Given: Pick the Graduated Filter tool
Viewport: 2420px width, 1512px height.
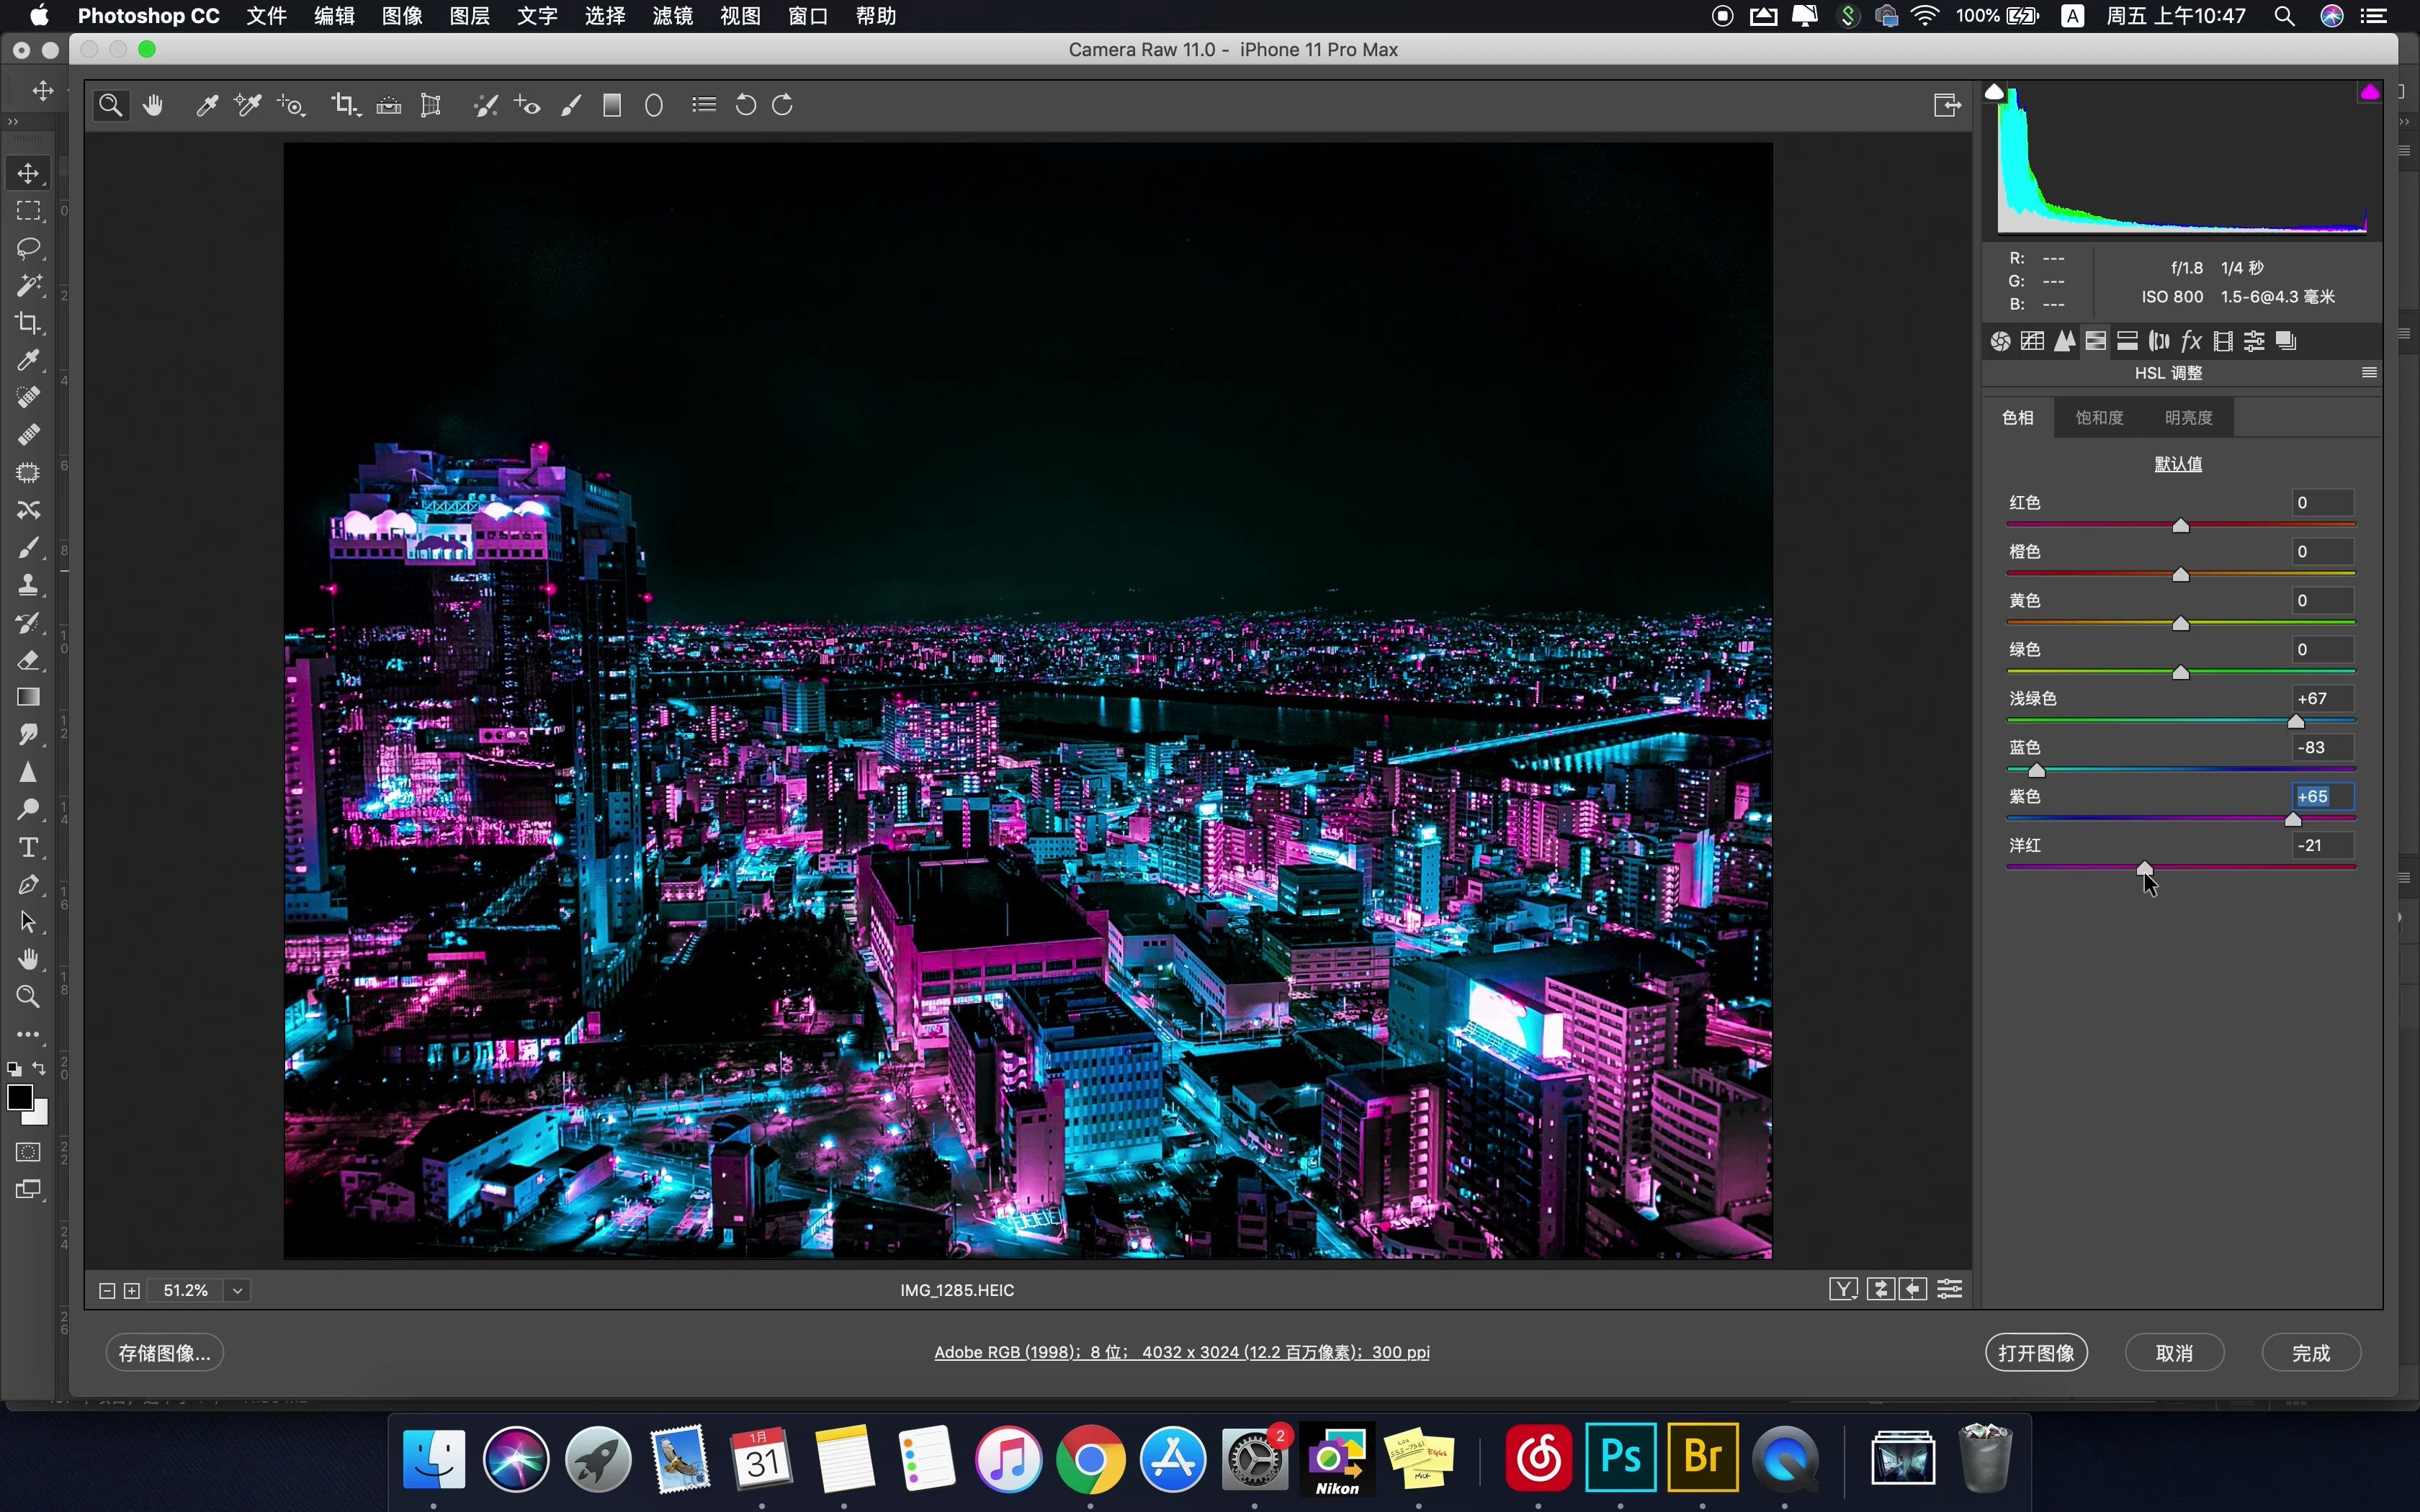Looking at the screenshot, I should pos(612,105).
